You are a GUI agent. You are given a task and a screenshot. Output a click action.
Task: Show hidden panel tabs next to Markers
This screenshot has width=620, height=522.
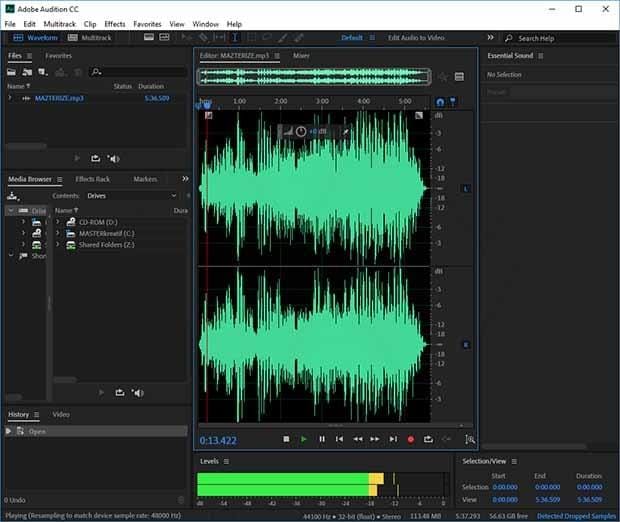click(x=185, y=179)
